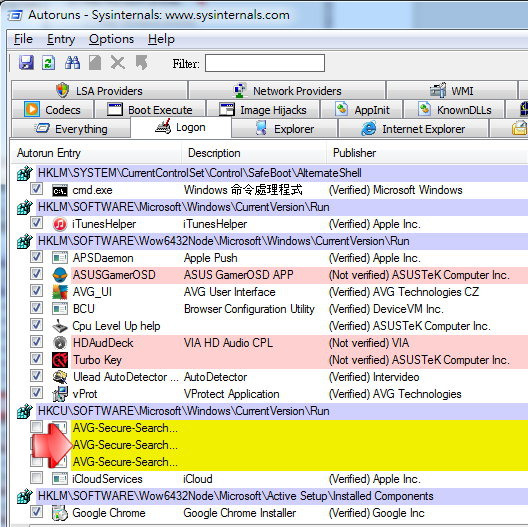528x527 pixels.
Task: Click the APSDaemon entry icon
Action: pos(60,258)
